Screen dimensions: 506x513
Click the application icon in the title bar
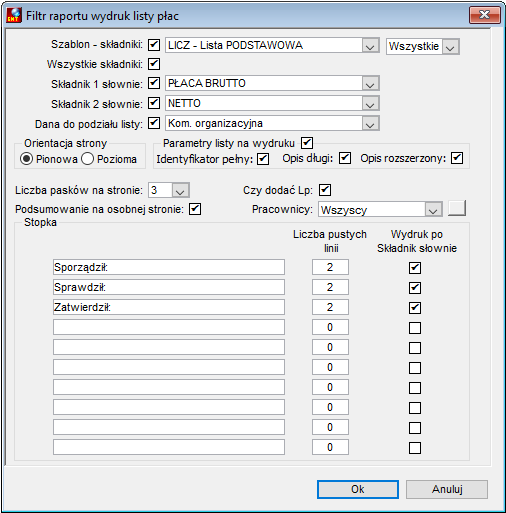pyautogui.click(x=14, y=16)
